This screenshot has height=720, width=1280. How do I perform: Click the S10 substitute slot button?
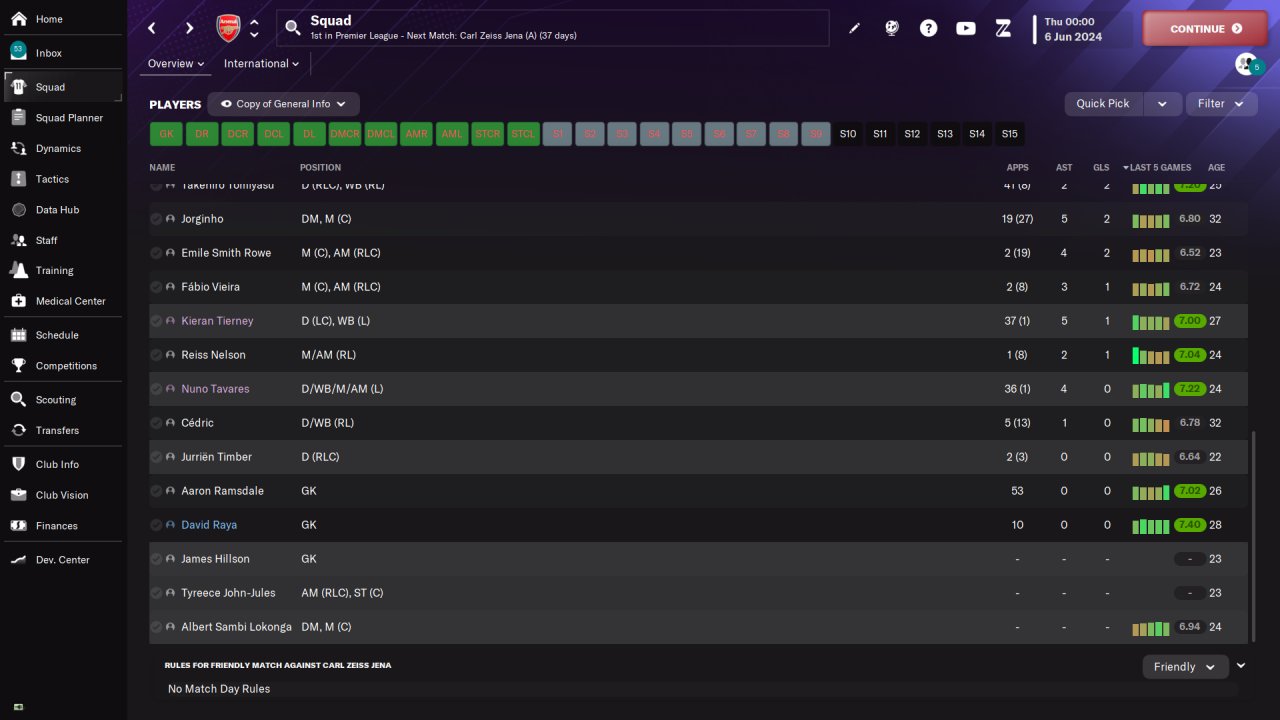pyautogui.click(x=848, y=134)
